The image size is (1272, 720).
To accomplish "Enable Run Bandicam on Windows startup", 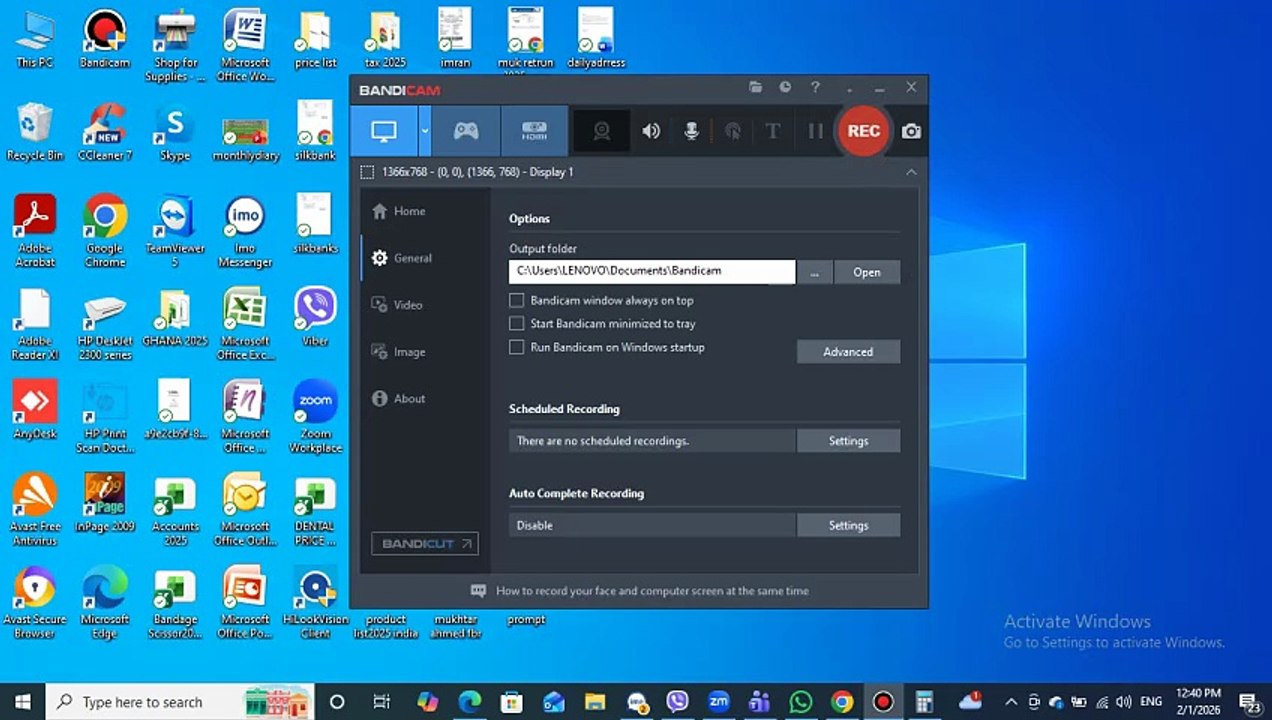I will 517,348.
